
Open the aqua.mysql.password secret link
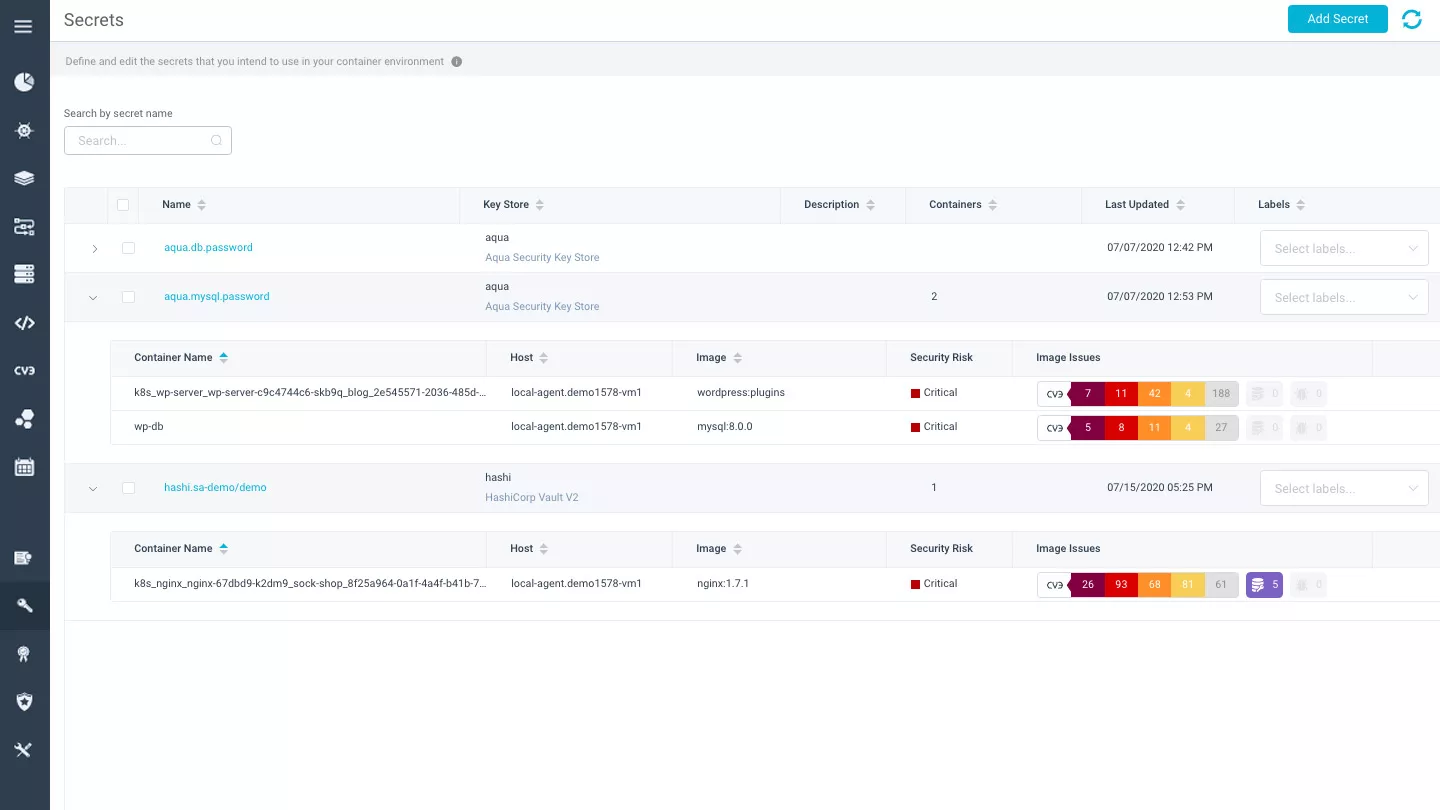[217, 297]
